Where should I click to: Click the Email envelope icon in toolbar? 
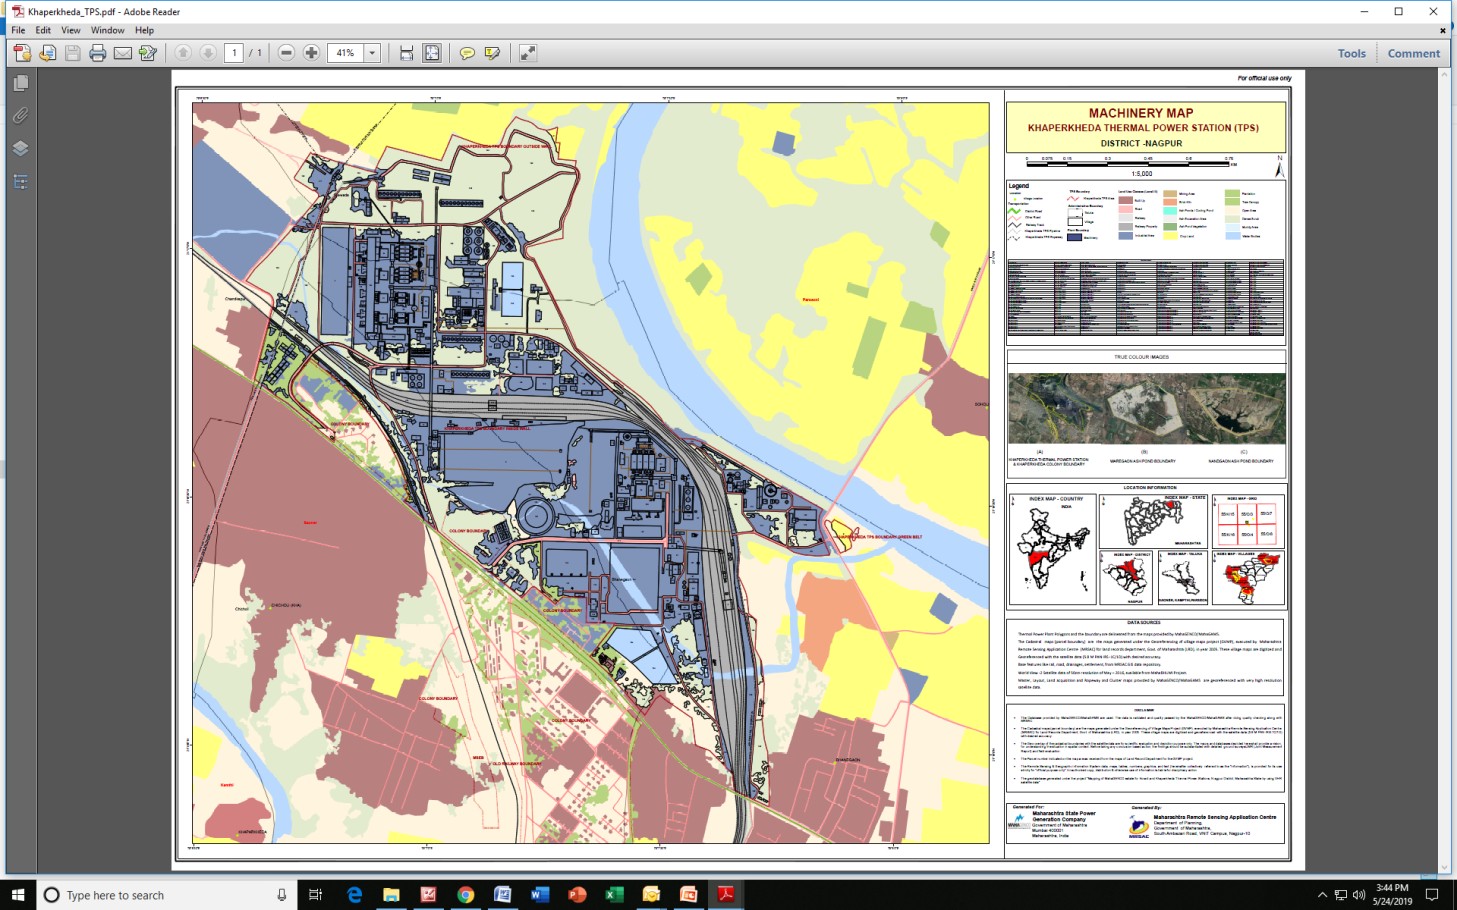tap(123, 53)
